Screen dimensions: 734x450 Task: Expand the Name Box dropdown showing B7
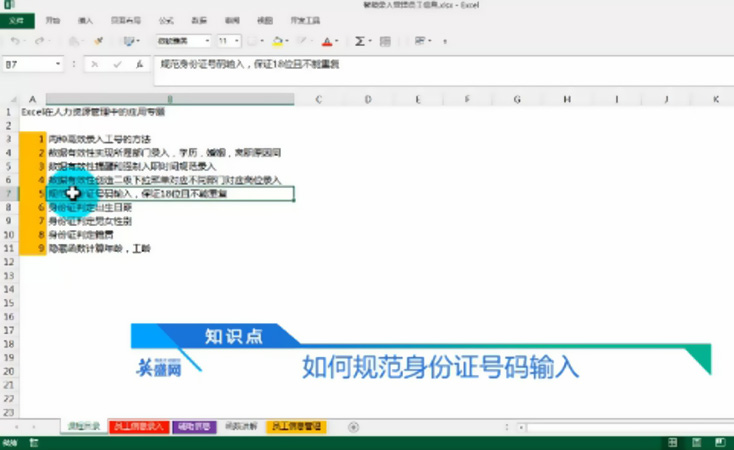coord(59,64)
